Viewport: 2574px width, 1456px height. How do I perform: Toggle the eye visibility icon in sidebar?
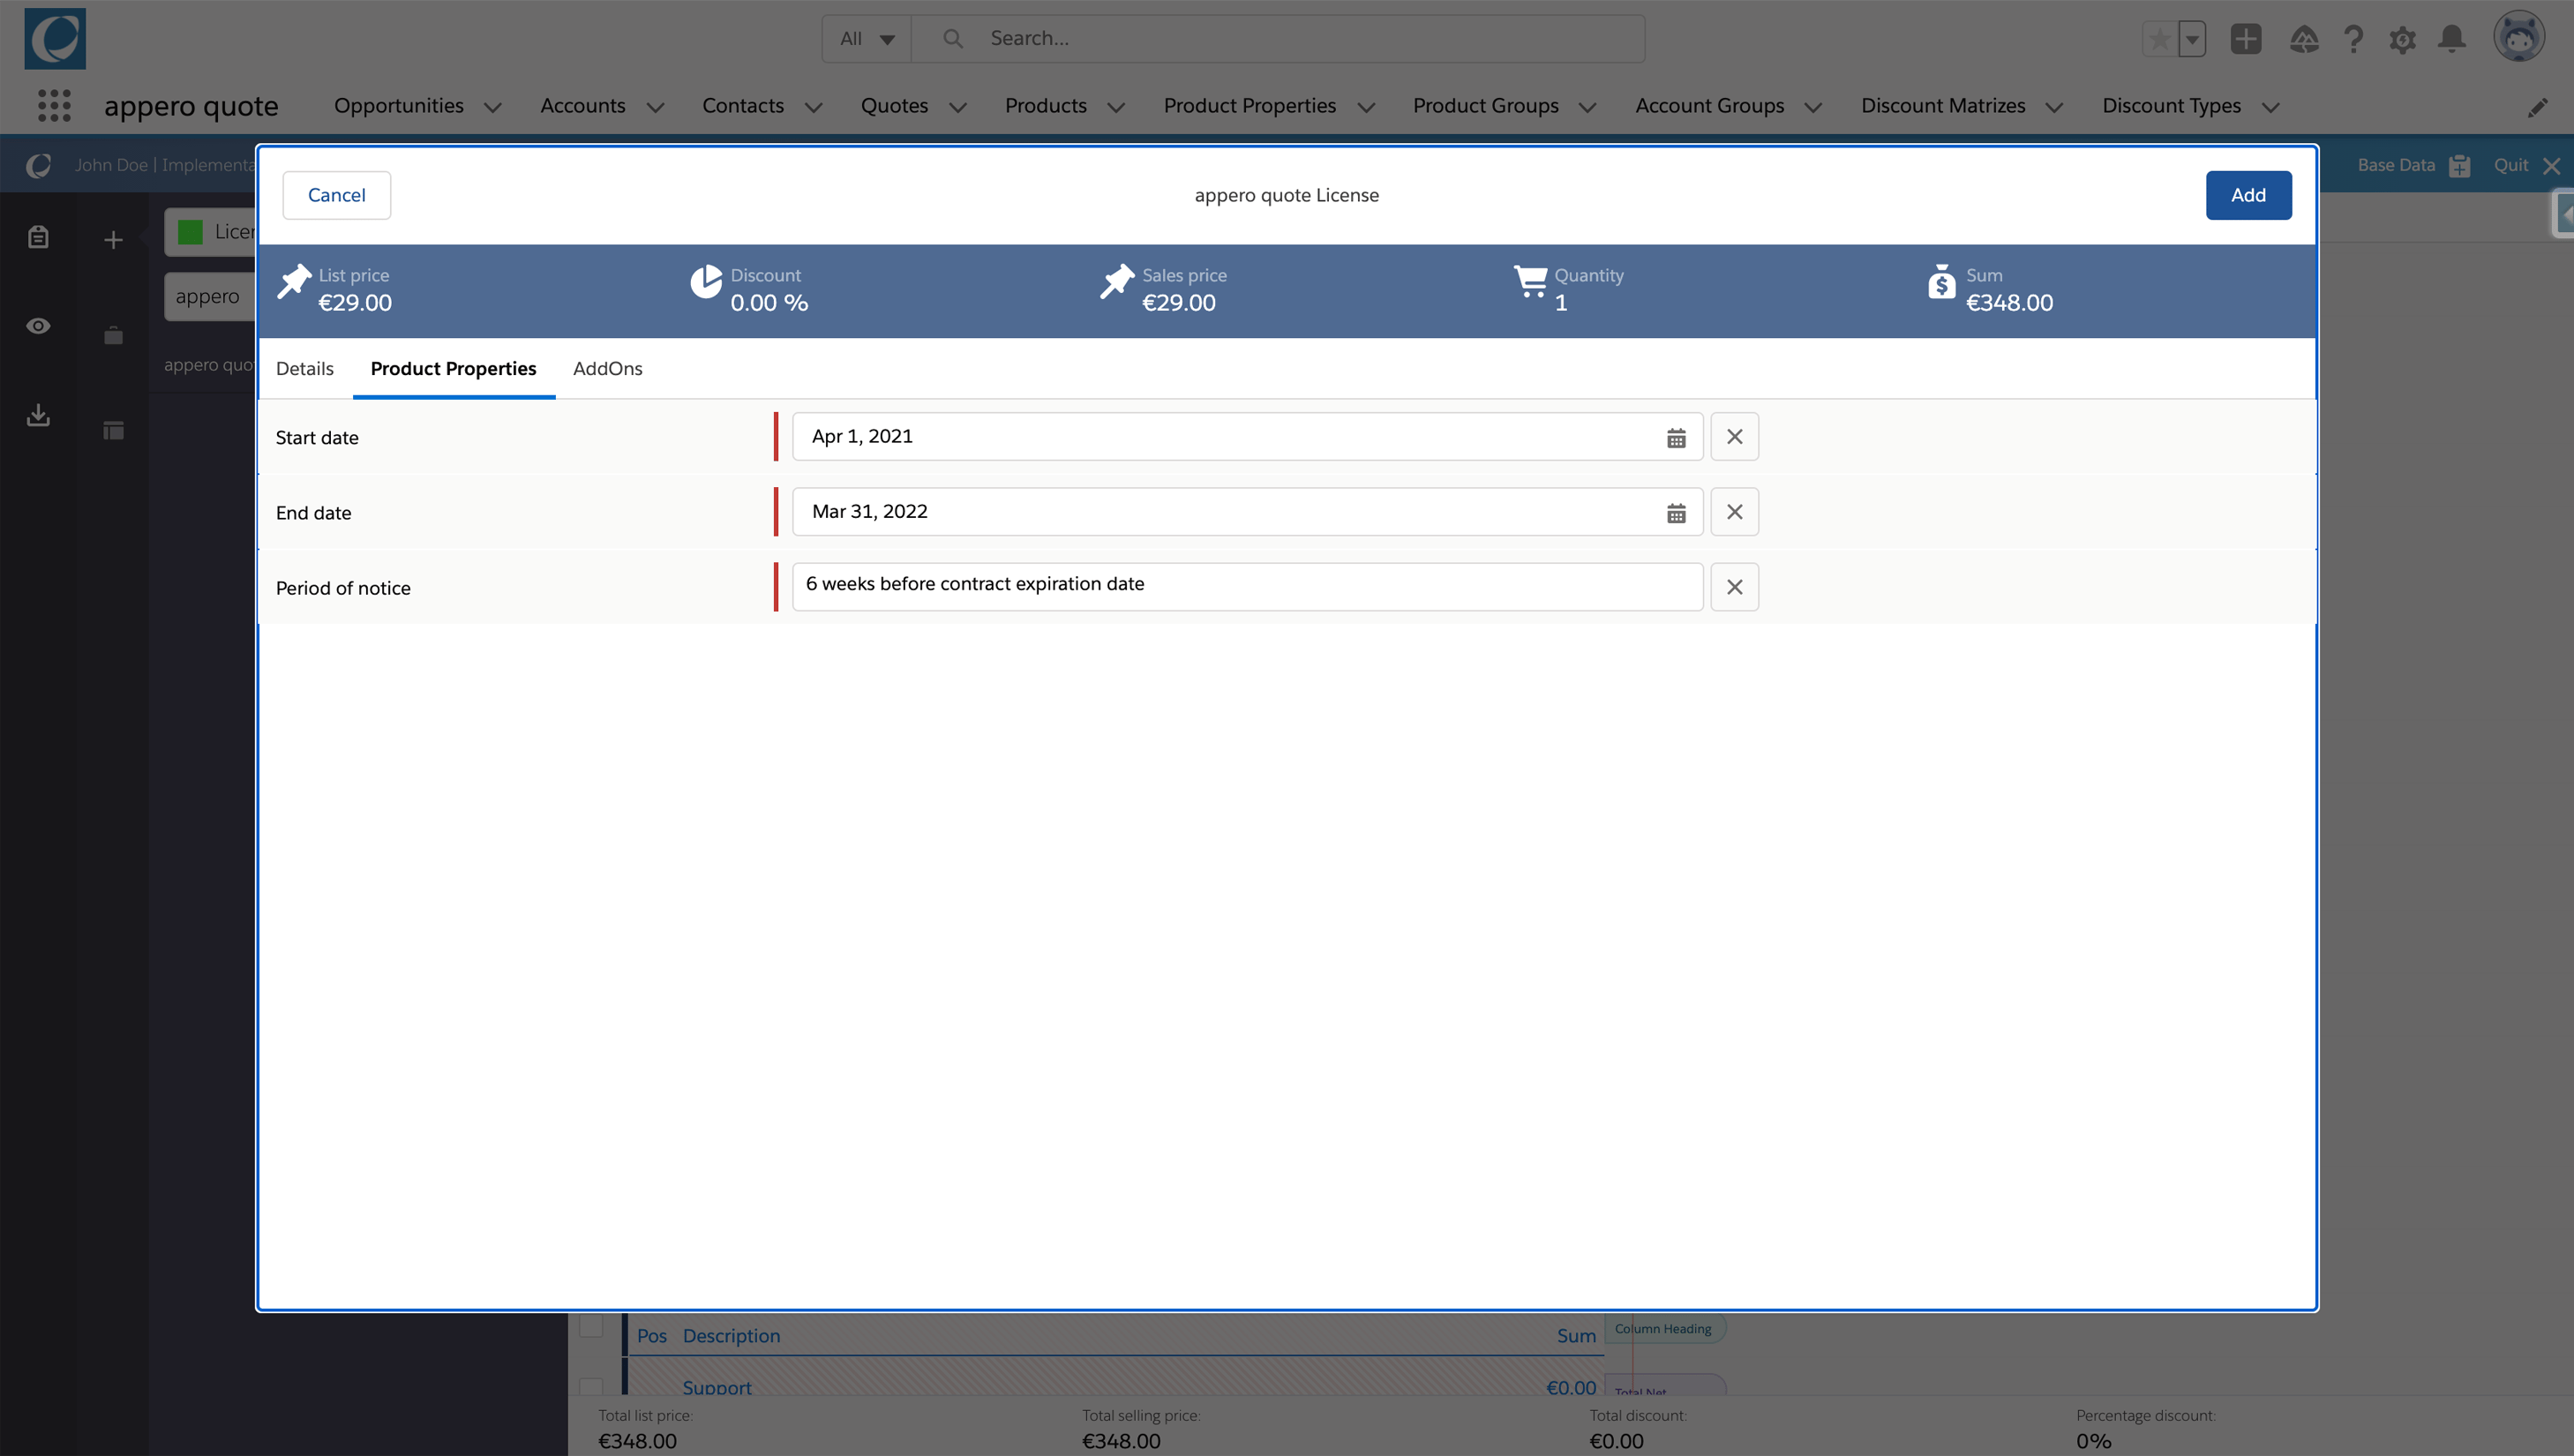(38, 326)
